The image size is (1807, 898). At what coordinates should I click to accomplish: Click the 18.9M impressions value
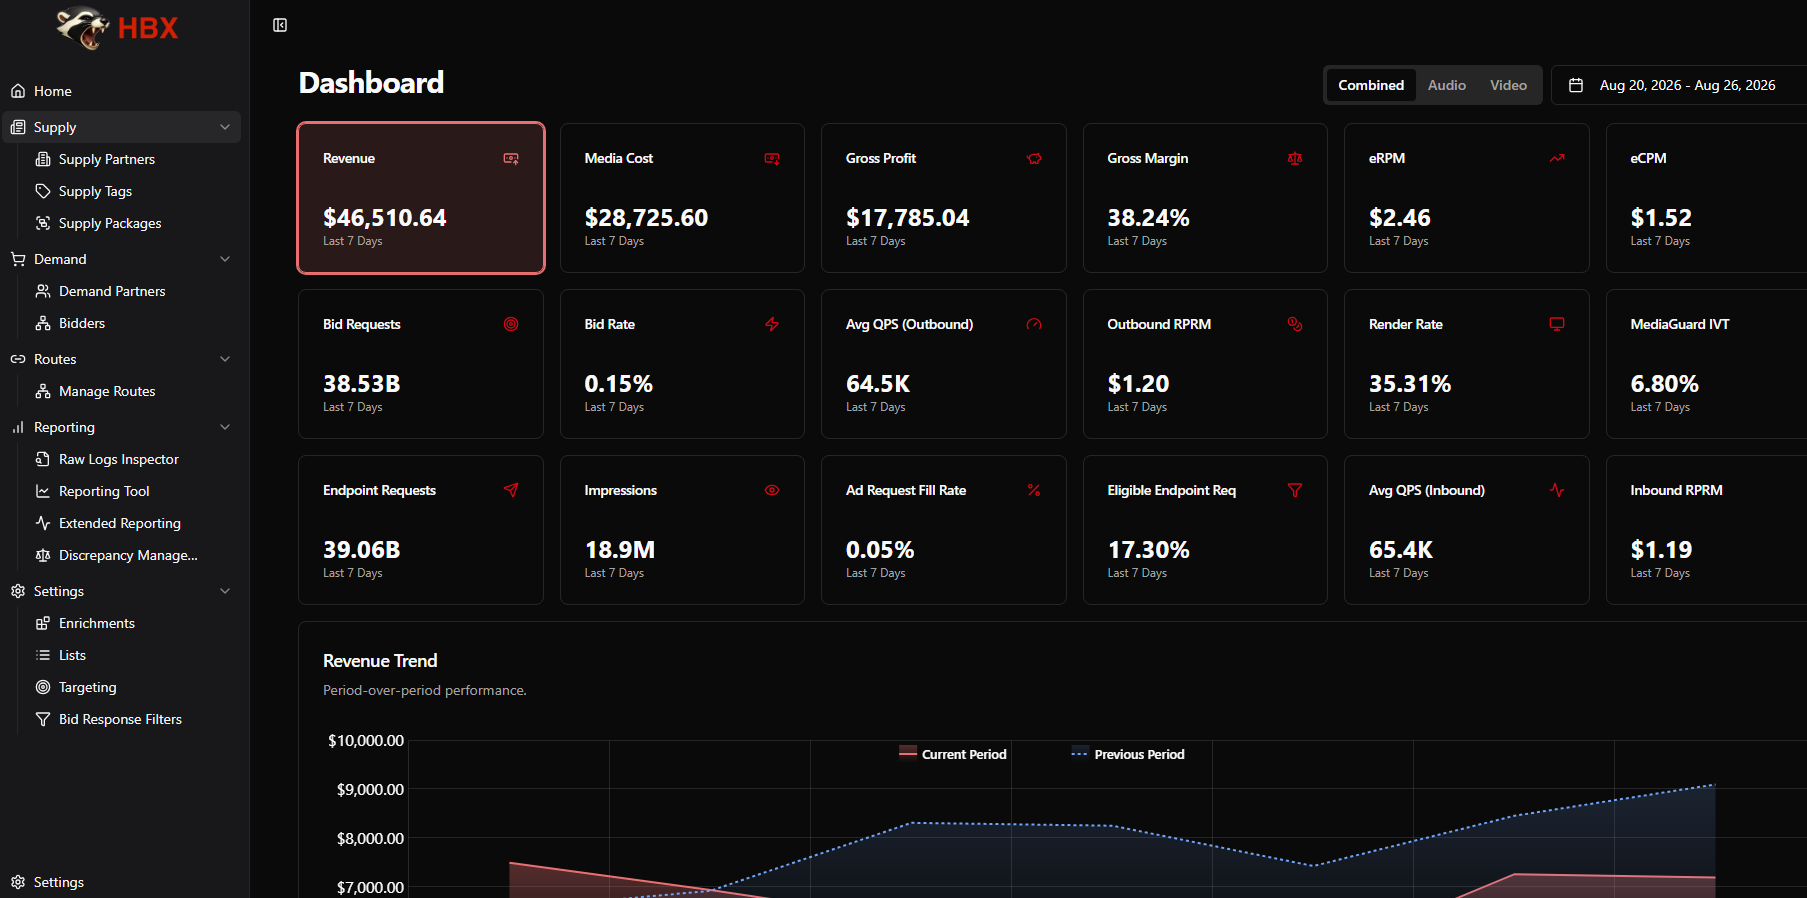click(x=620, y=550)
